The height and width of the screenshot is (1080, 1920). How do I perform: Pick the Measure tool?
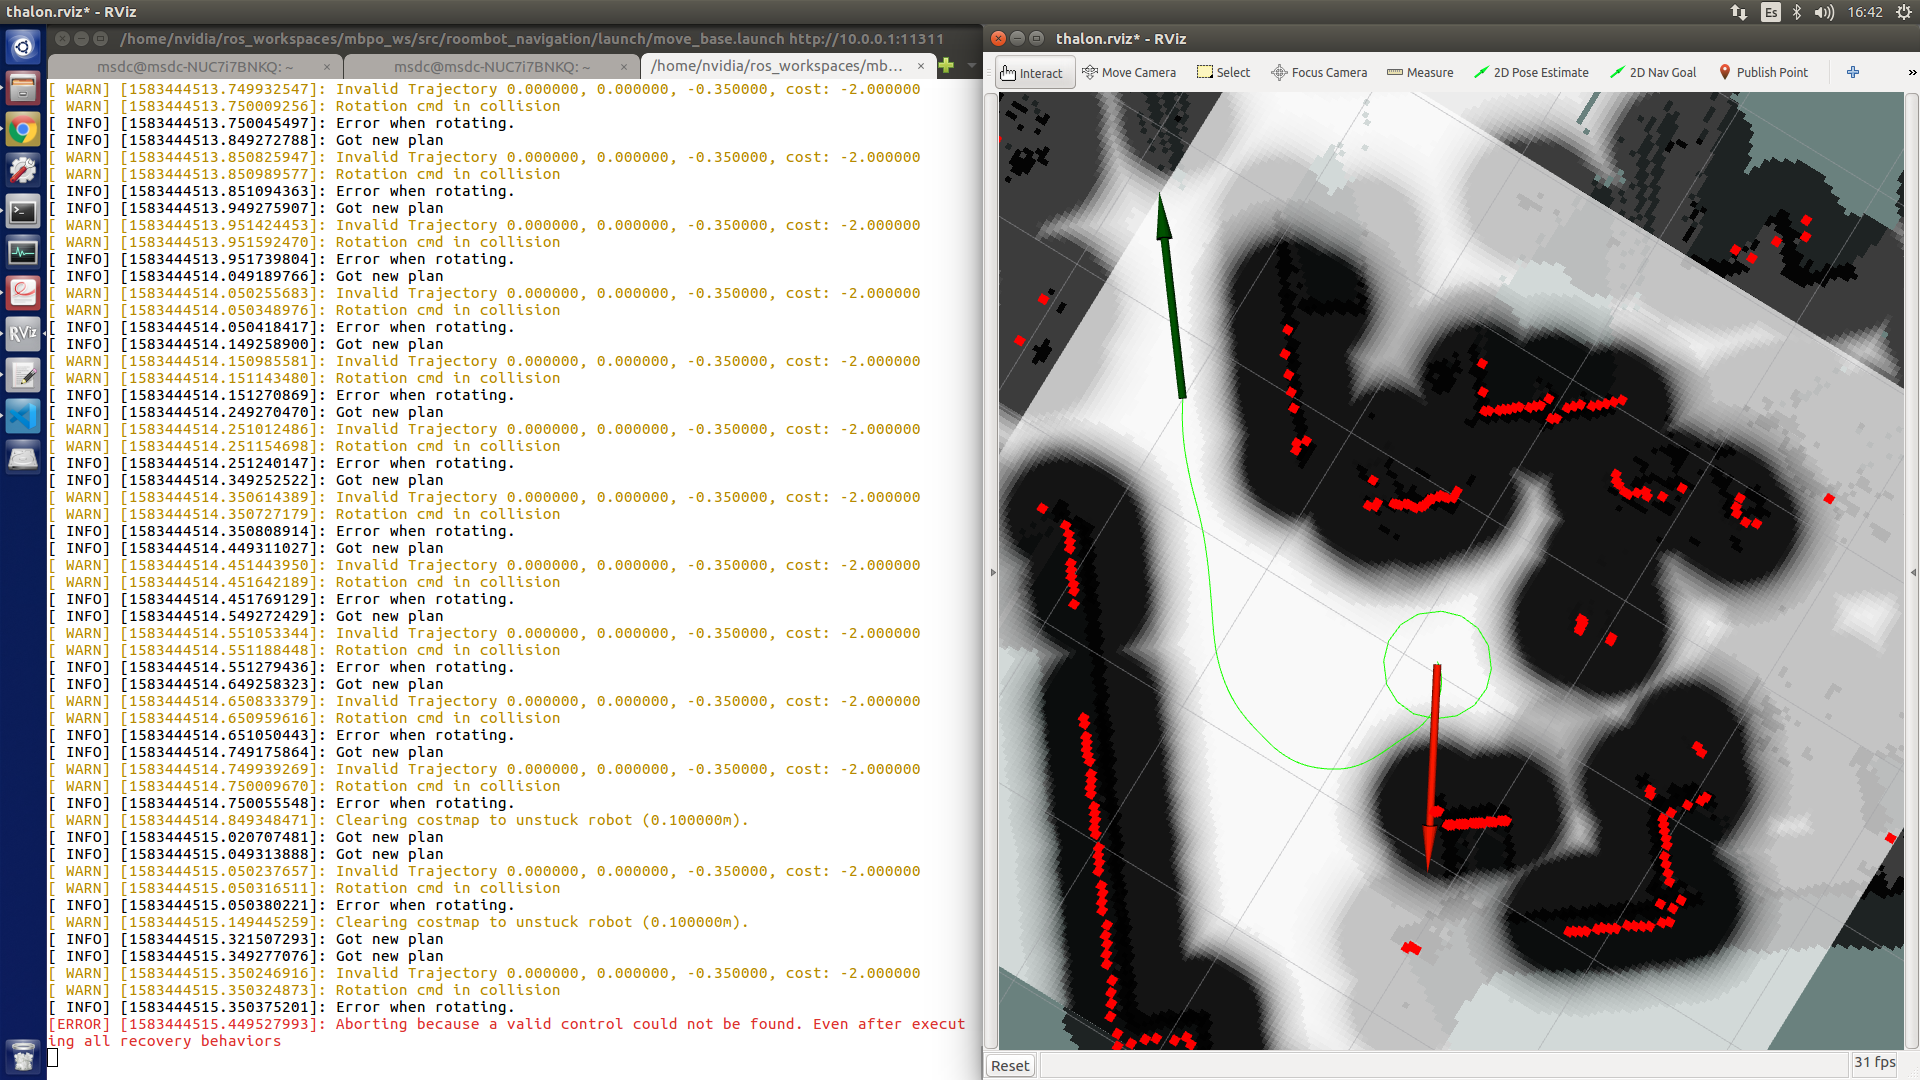(1420, 73)
